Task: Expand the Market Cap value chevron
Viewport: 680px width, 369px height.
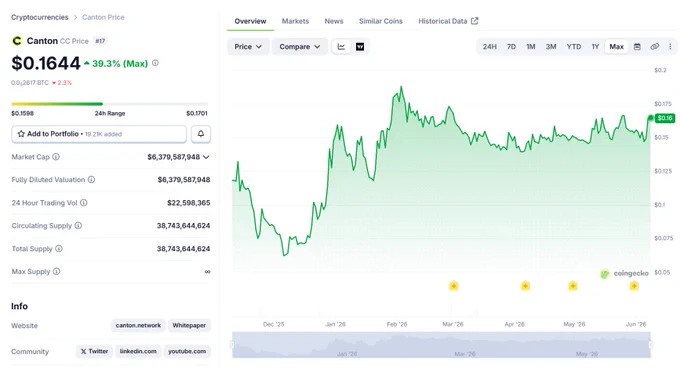Action: (206, 157)
